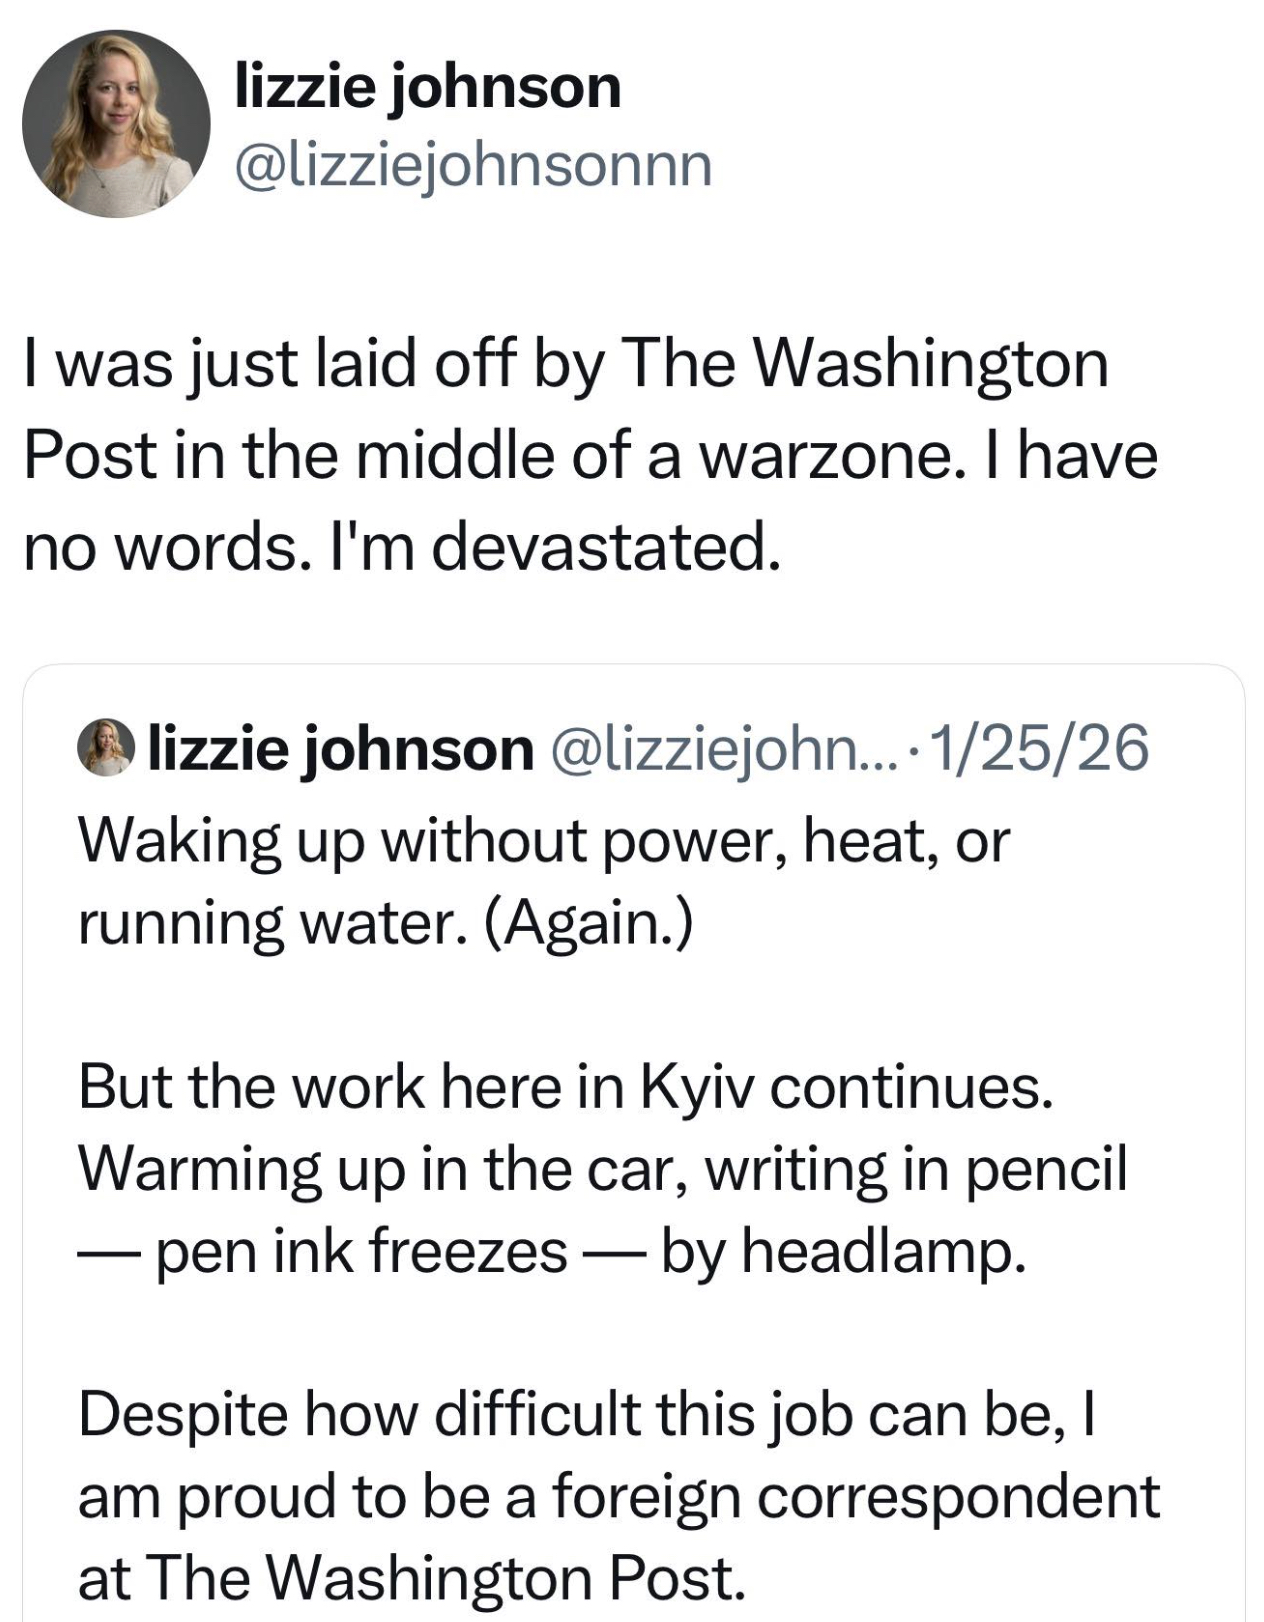The width and height of the screenshot is (1264, 1622).
Task: Click "Warming up in the car, writing in pencil"
Action: [x=602, y=1168]
